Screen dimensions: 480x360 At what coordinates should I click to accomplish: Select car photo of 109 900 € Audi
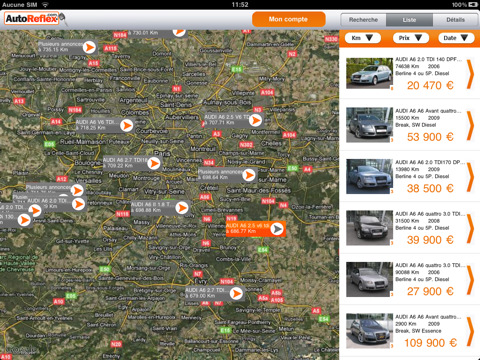point(369,331)
